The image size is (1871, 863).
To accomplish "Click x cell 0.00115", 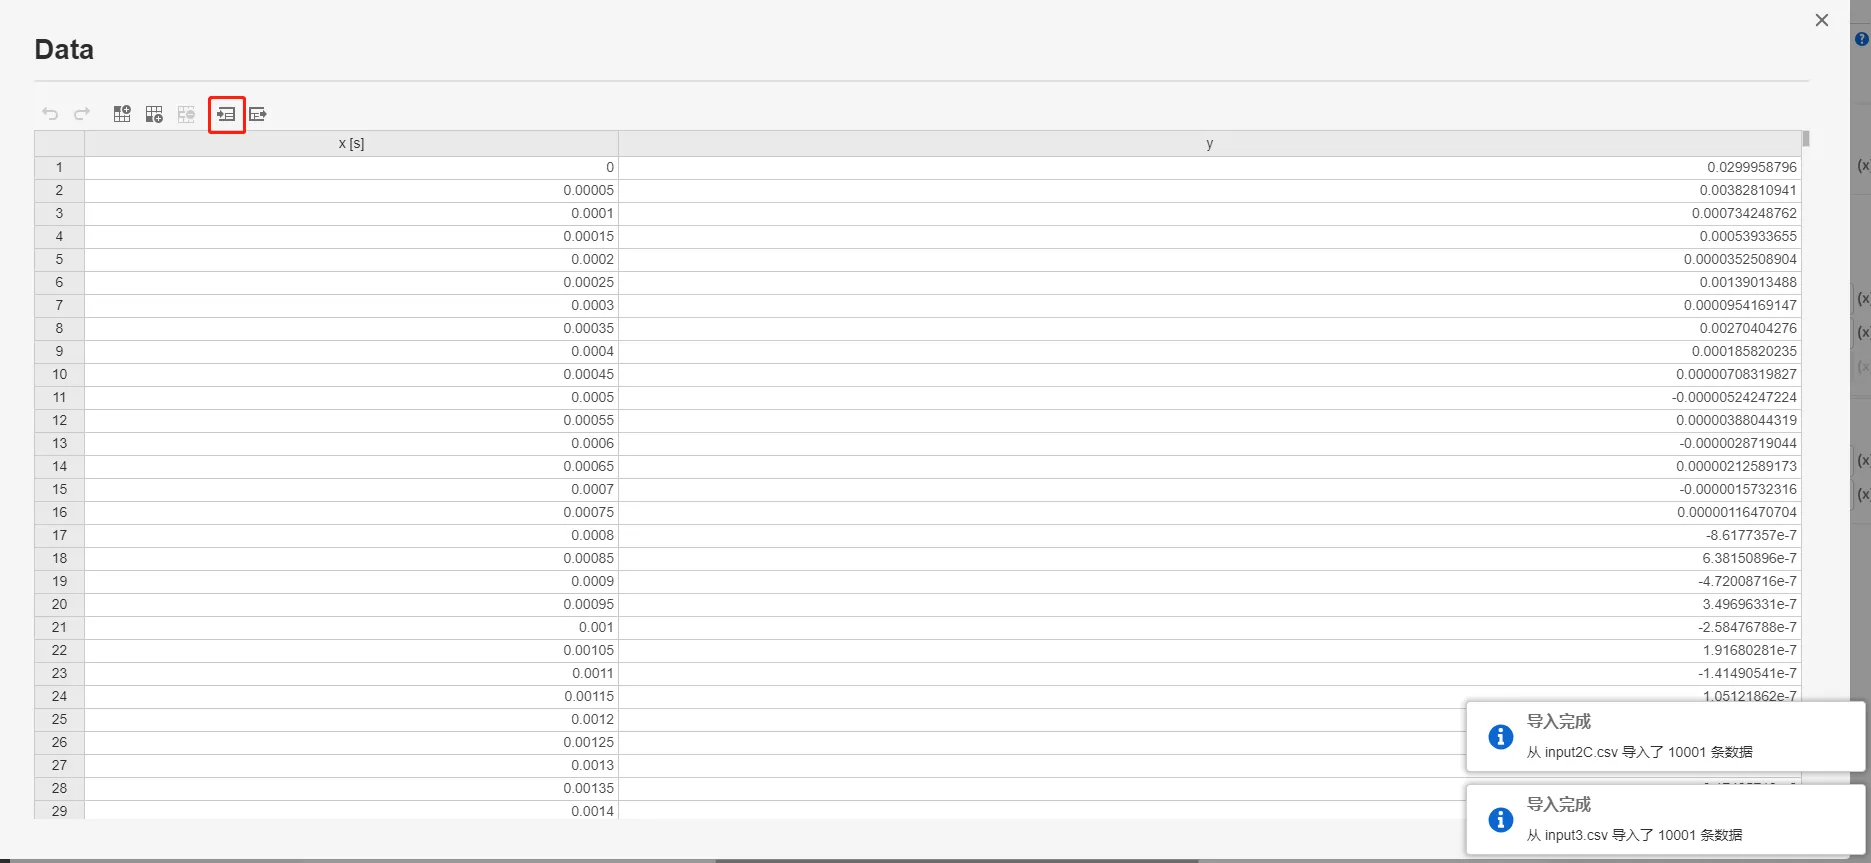I will pyautogui.click(x=351, y=696).
